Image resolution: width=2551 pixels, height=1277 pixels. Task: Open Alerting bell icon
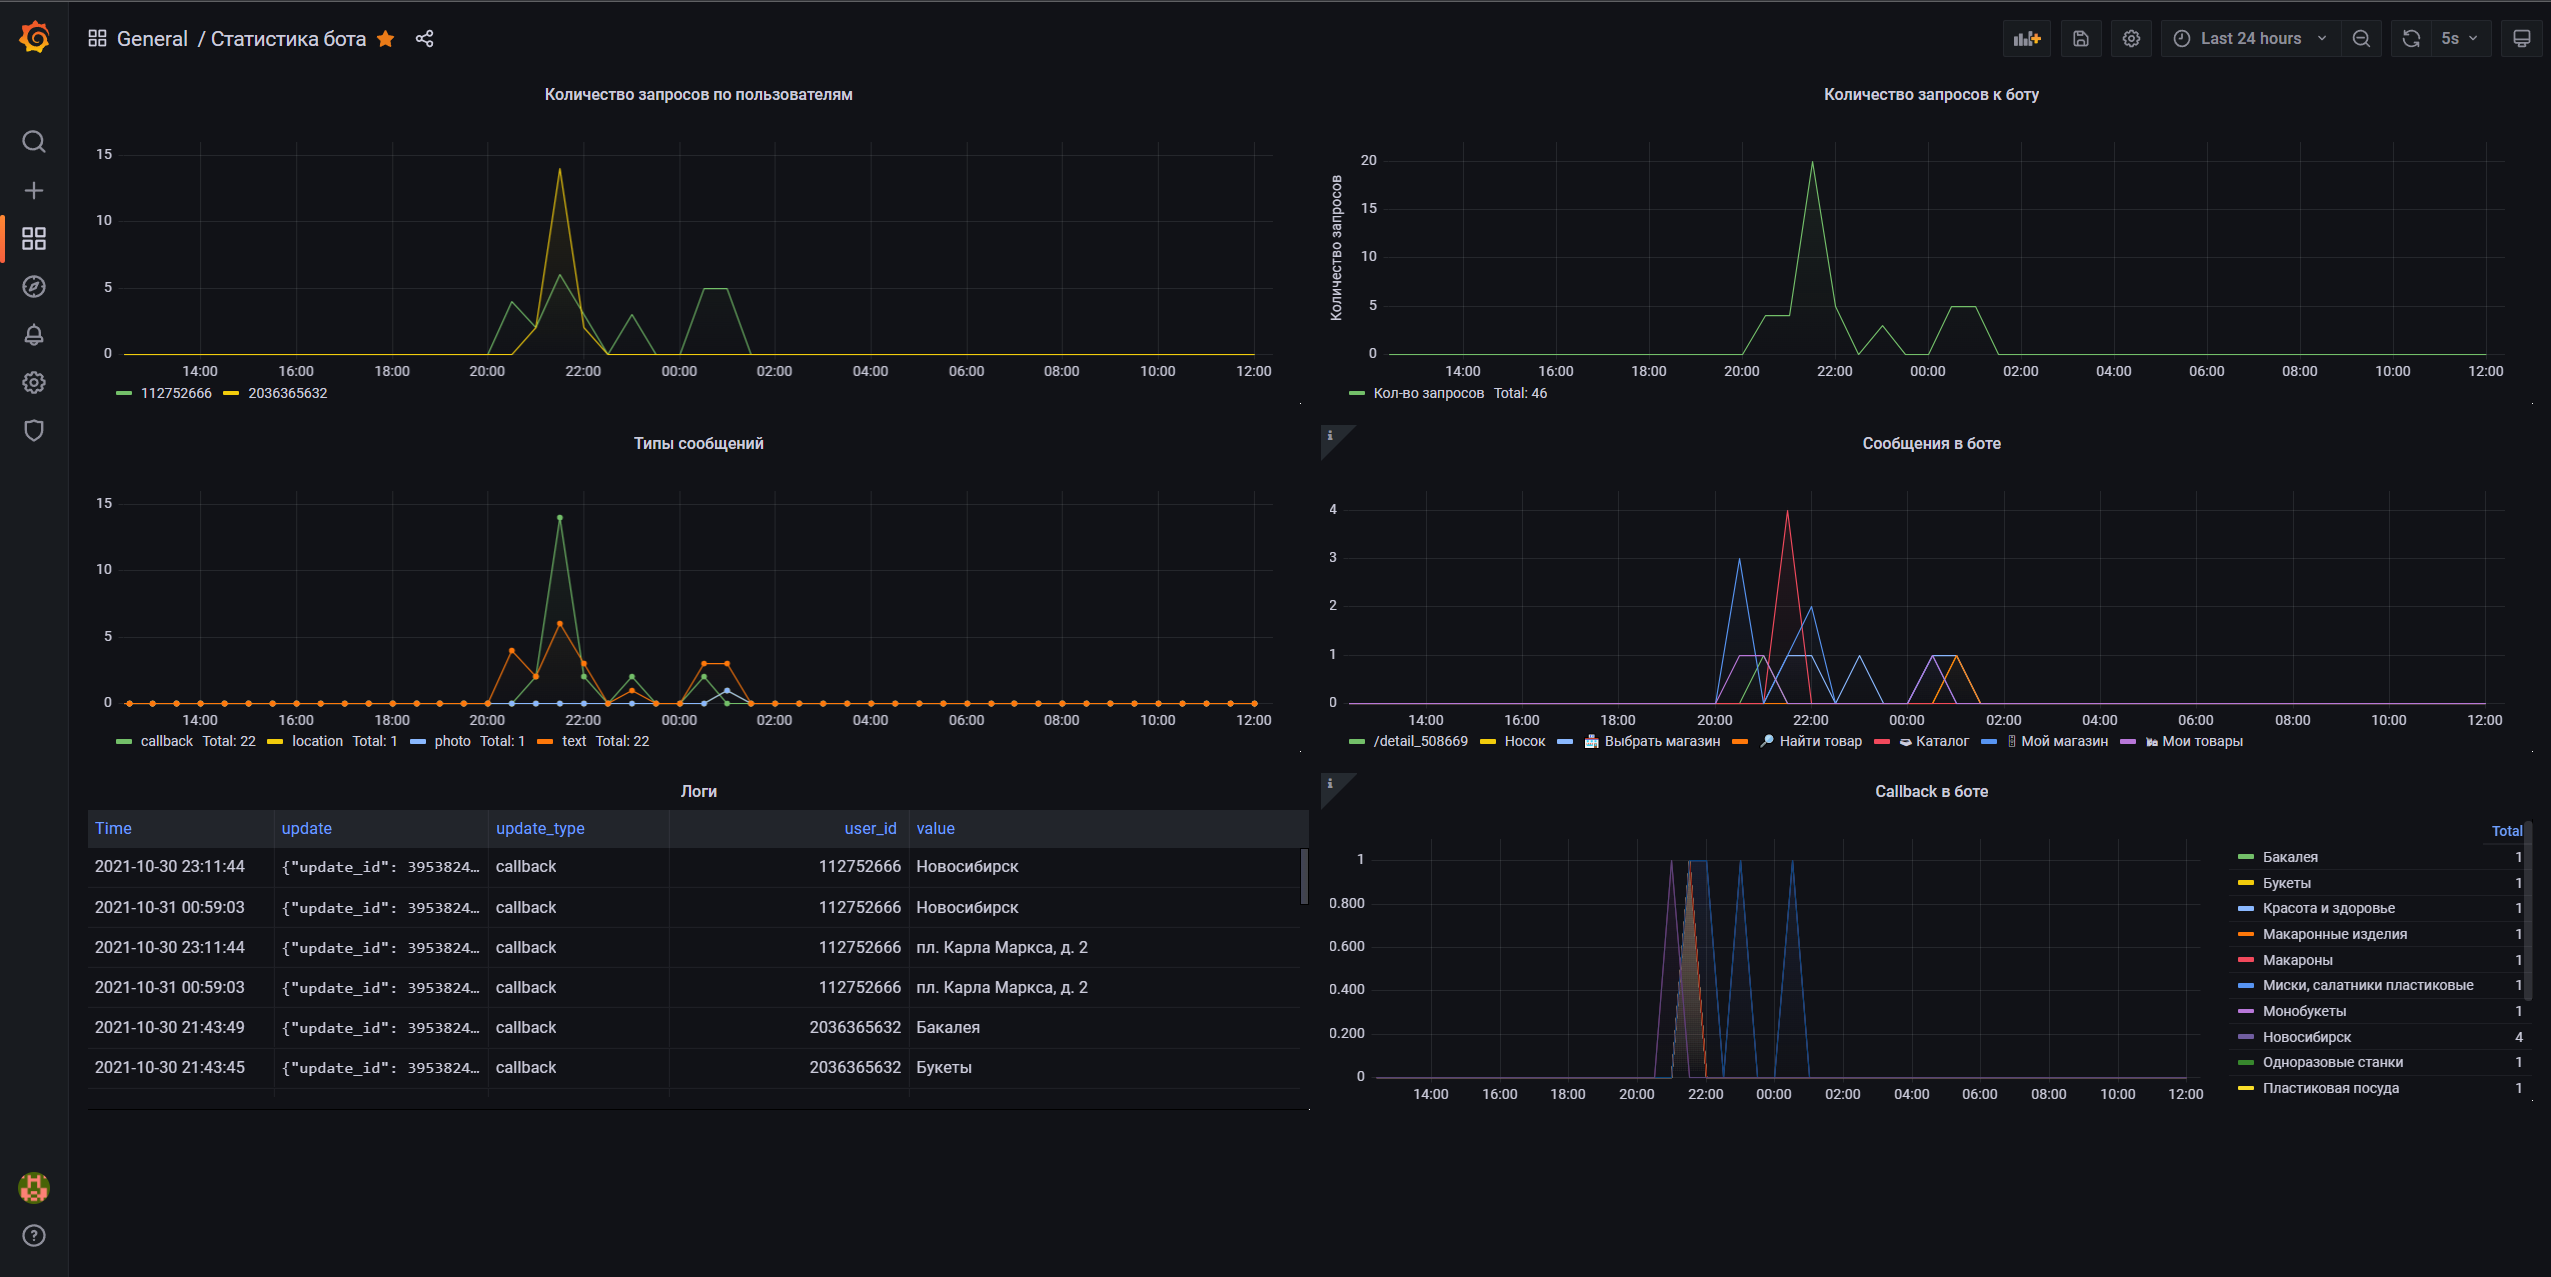(34, 335)
